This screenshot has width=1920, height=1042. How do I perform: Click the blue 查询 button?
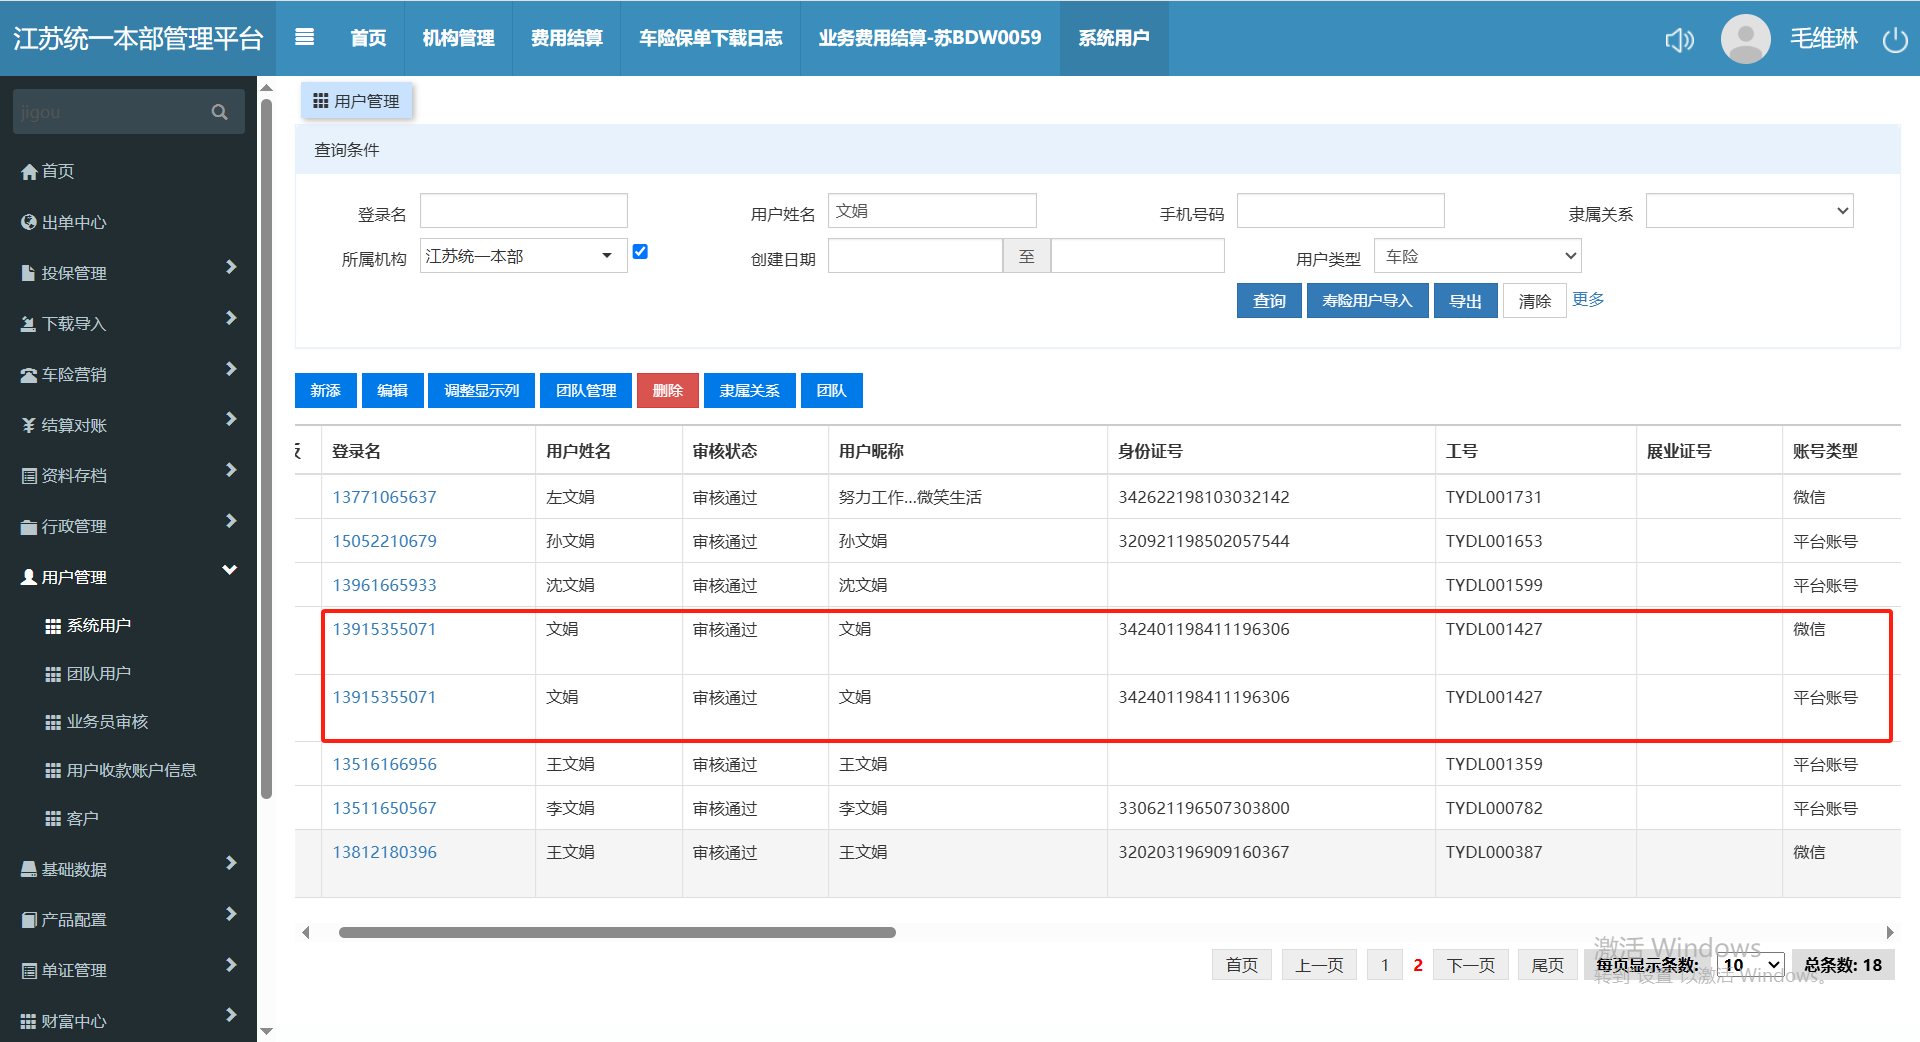pyautogui.click(x=1269, y=301)
